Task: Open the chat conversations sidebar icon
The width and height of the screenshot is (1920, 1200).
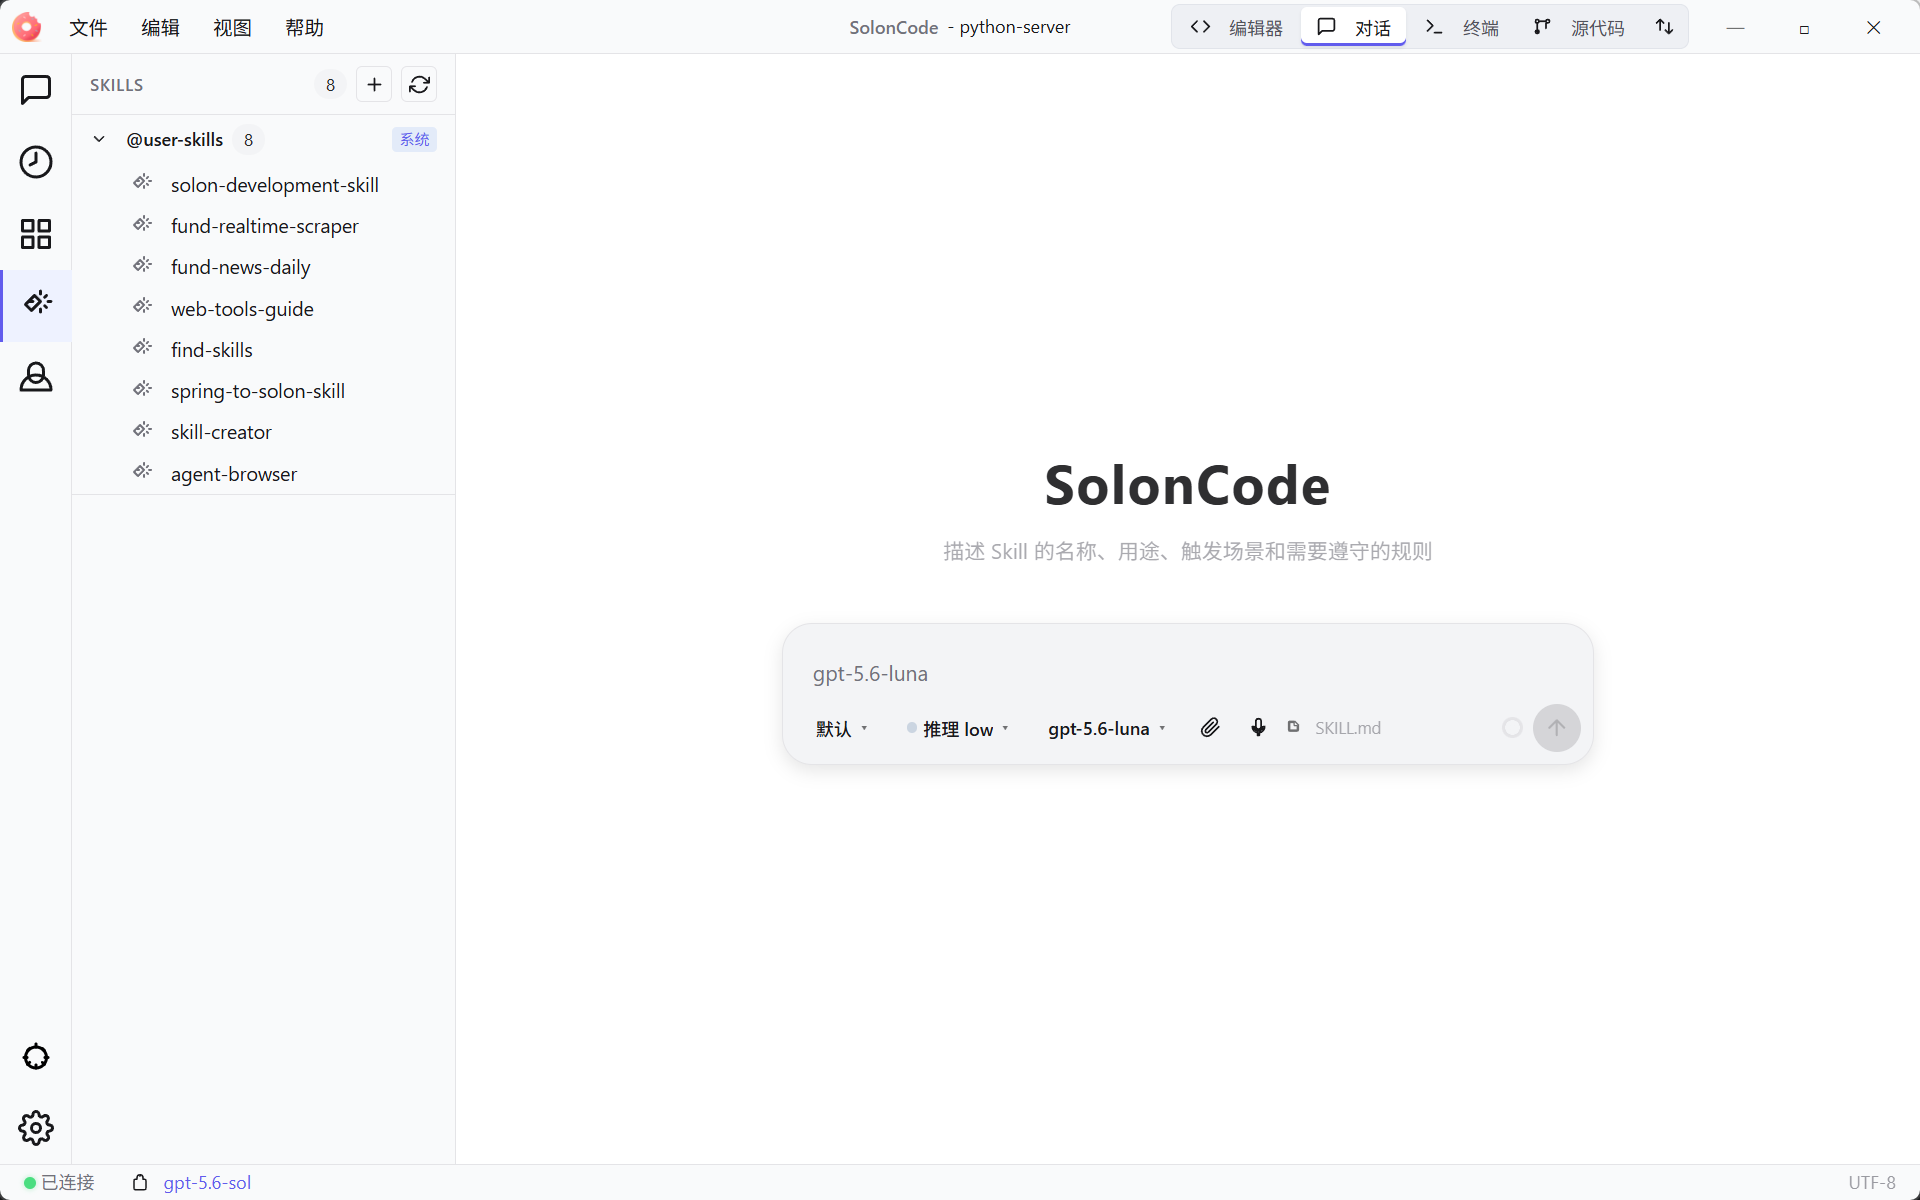Action: click(36, 89)
